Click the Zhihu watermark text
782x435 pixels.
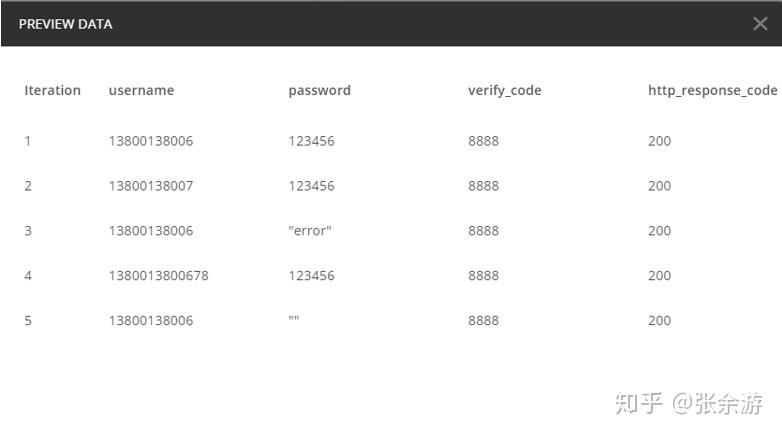click(x=689, y=403)
